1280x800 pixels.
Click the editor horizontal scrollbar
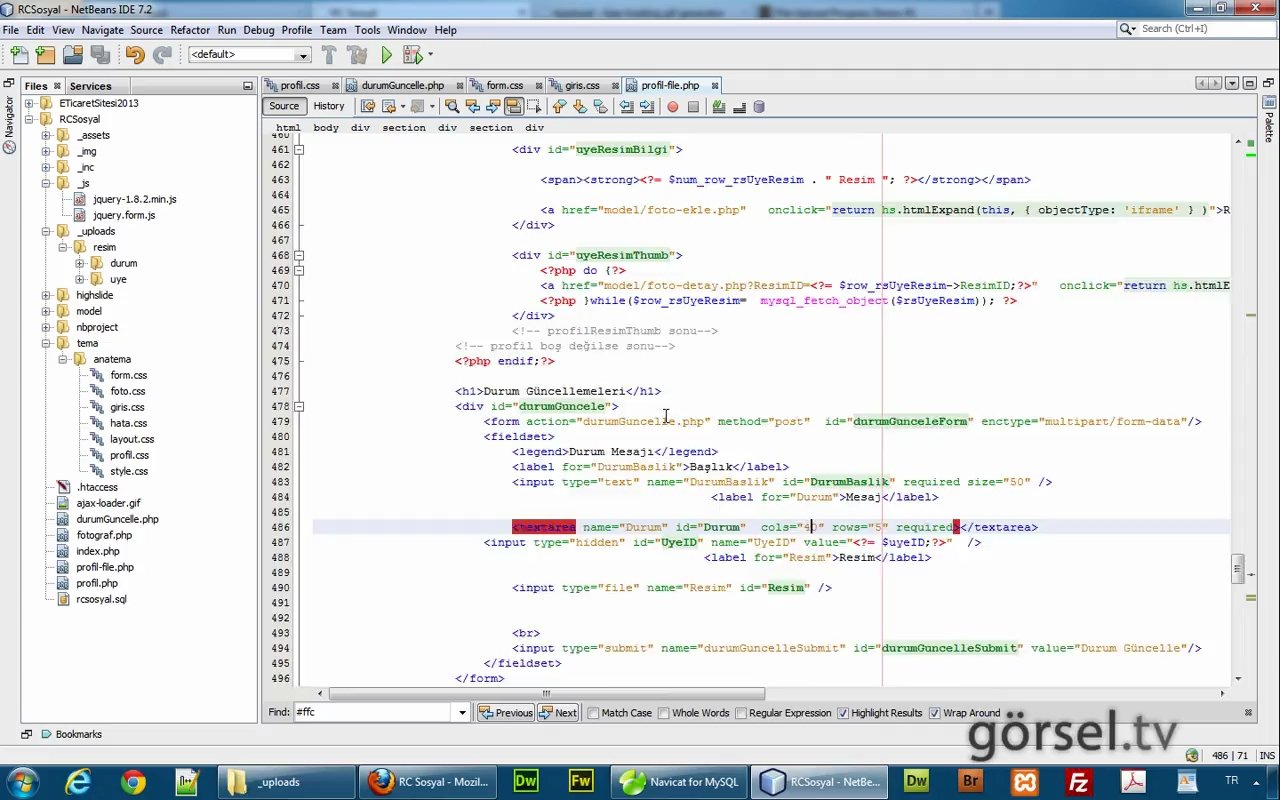(546, 693)
